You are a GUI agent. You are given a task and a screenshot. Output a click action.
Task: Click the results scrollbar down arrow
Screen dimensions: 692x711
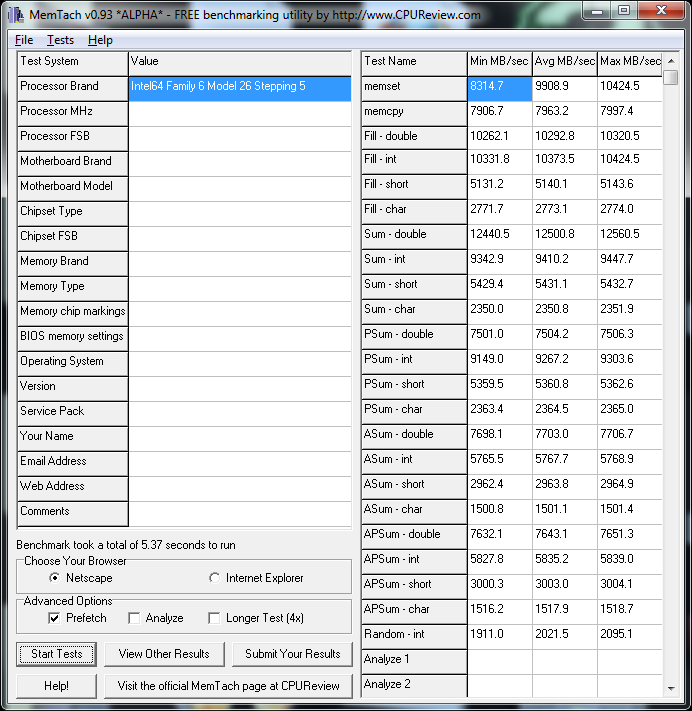coord(671,688)
